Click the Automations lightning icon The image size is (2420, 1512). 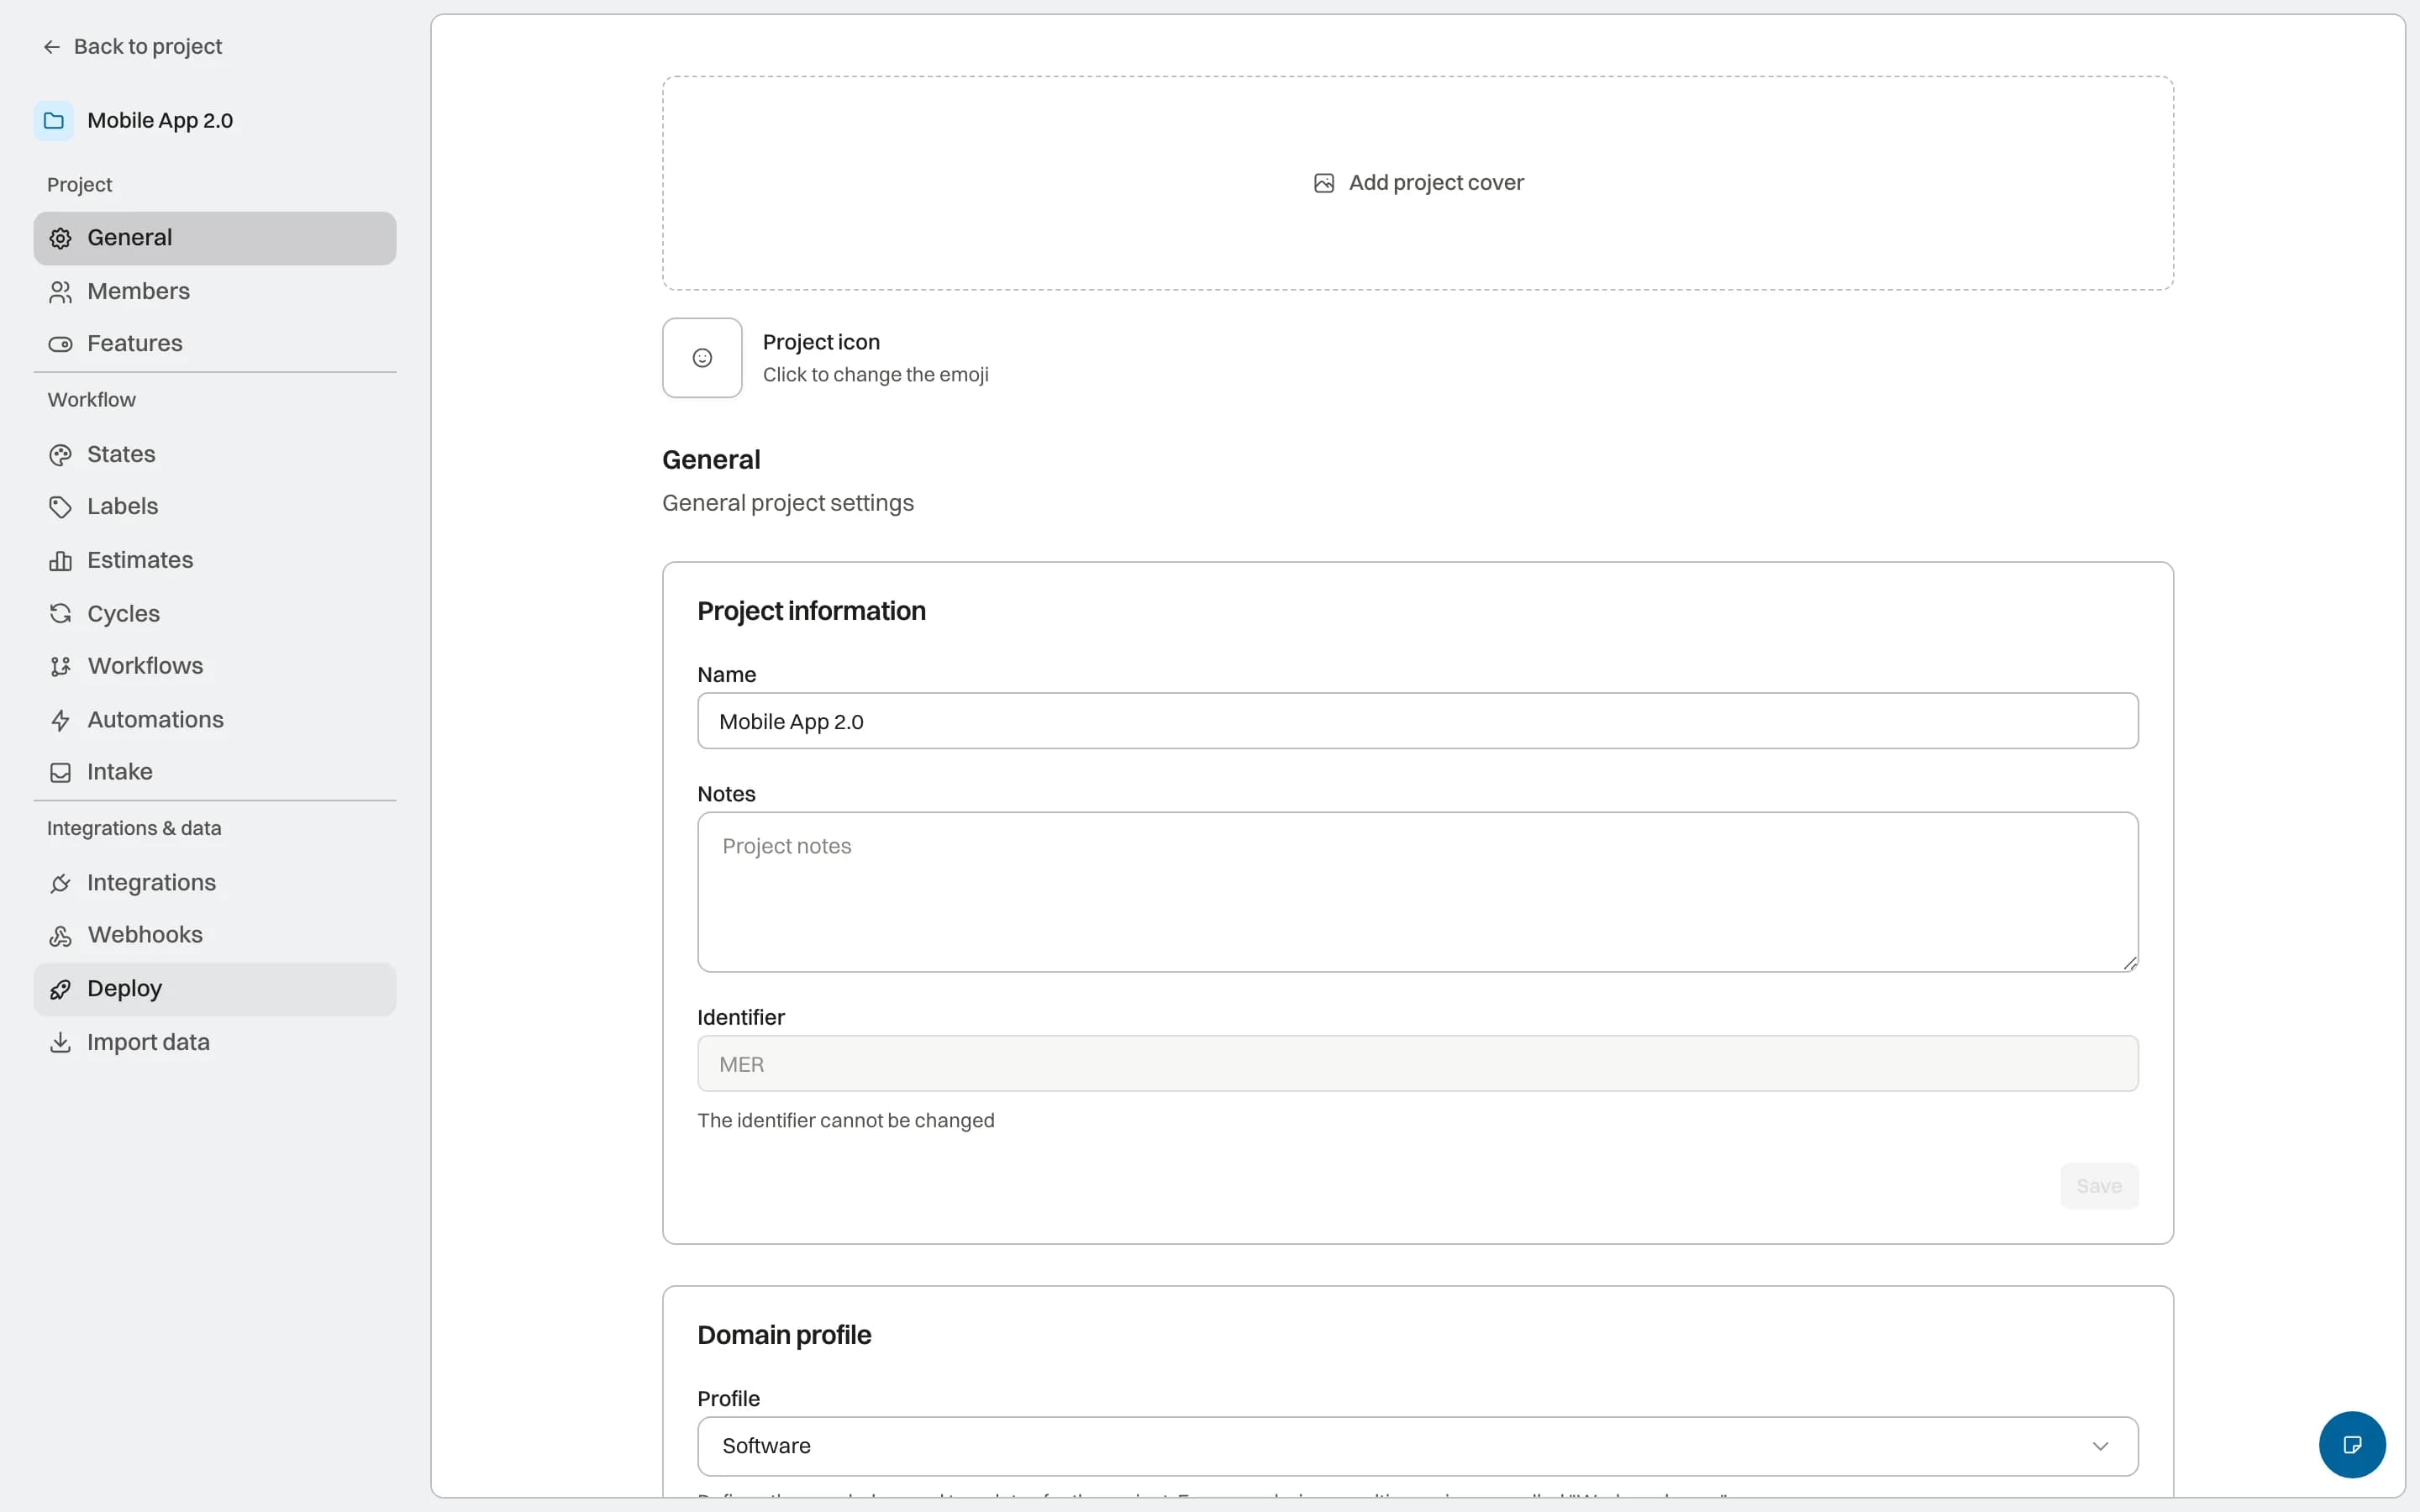point(61,720)
